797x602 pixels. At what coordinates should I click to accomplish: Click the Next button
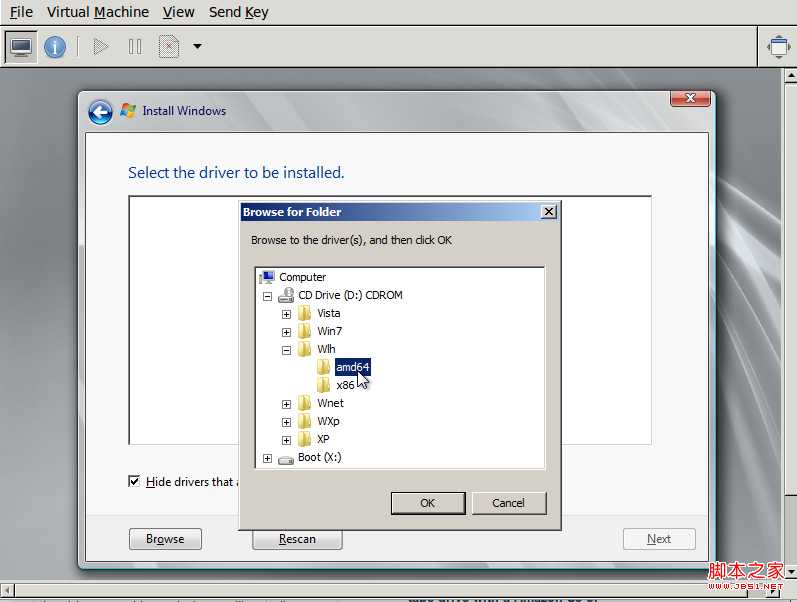(x=659, y=539)
